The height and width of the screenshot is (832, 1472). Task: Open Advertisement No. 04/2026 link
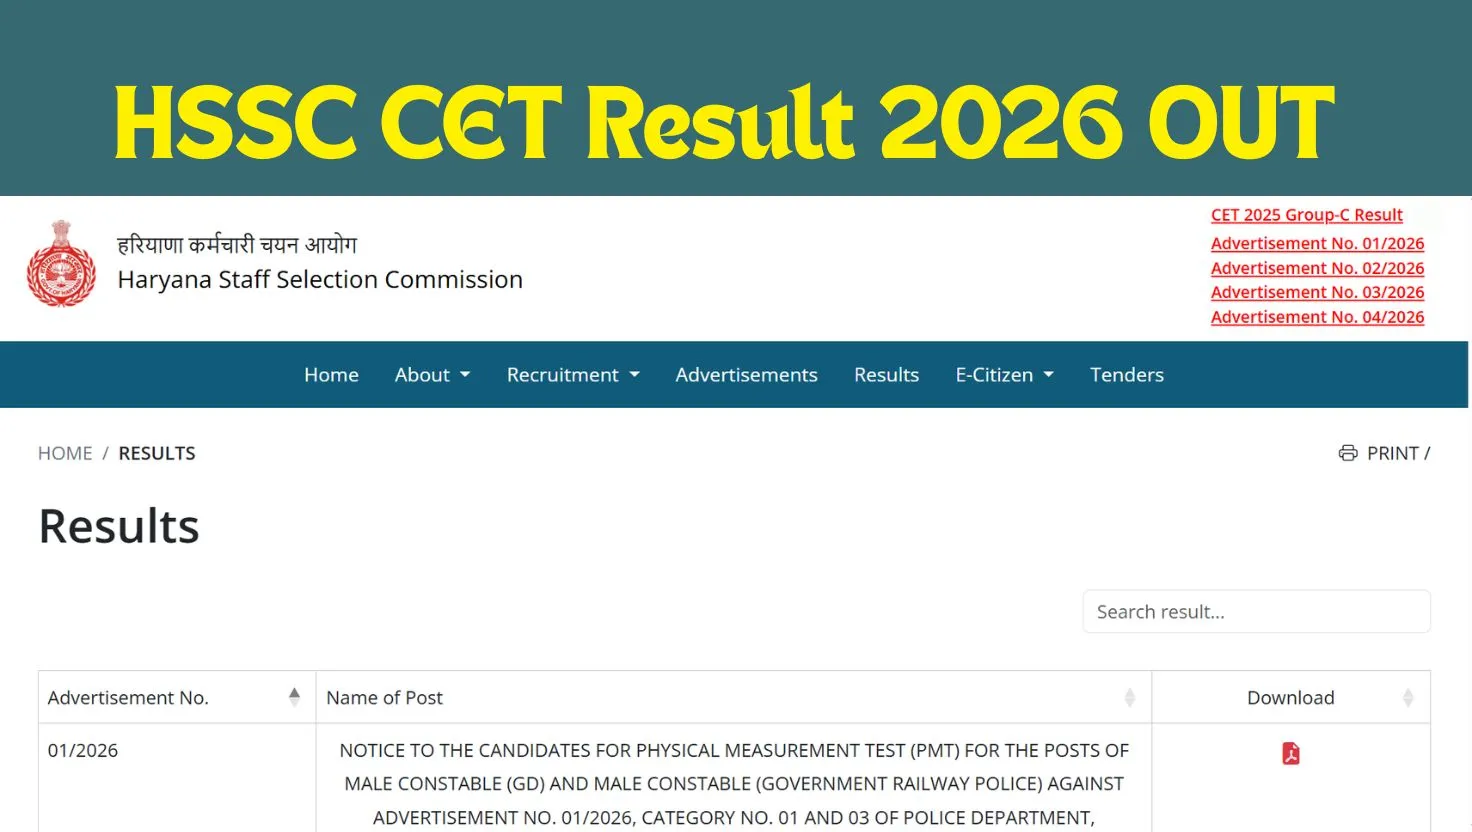pyautogui.click(x=1317, y=317)
